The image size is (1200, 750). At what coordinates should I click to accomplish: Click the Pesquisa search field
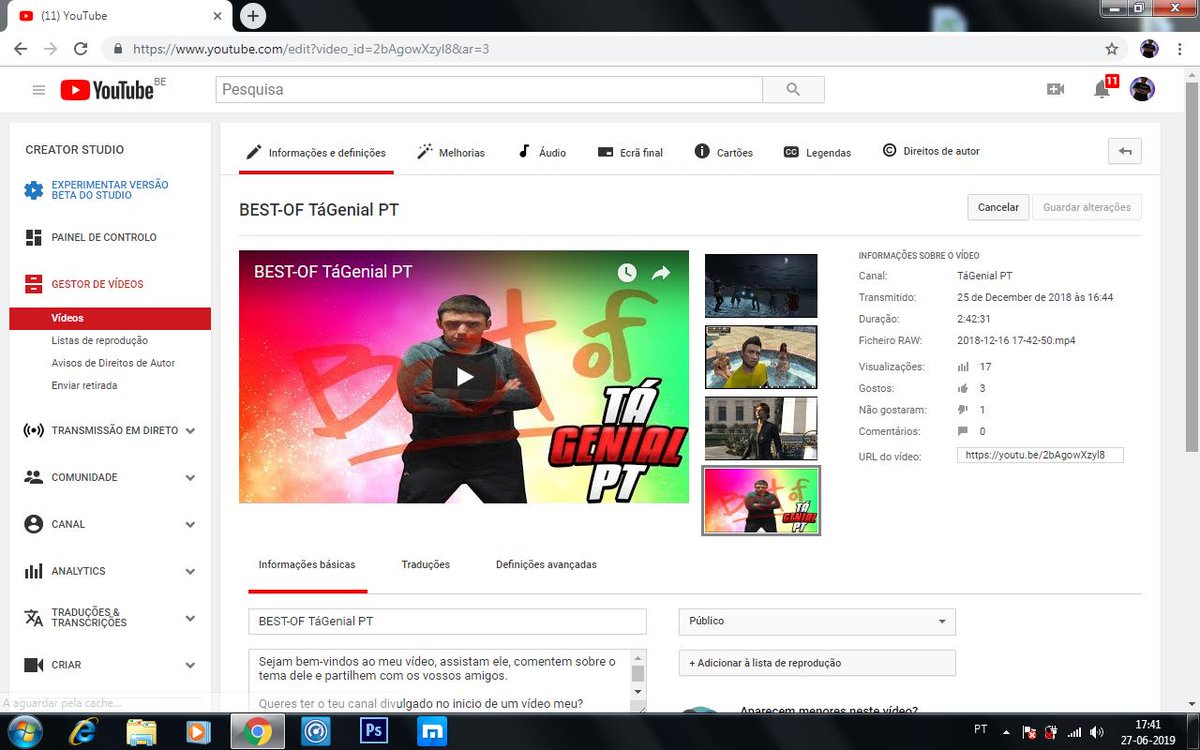489,89
